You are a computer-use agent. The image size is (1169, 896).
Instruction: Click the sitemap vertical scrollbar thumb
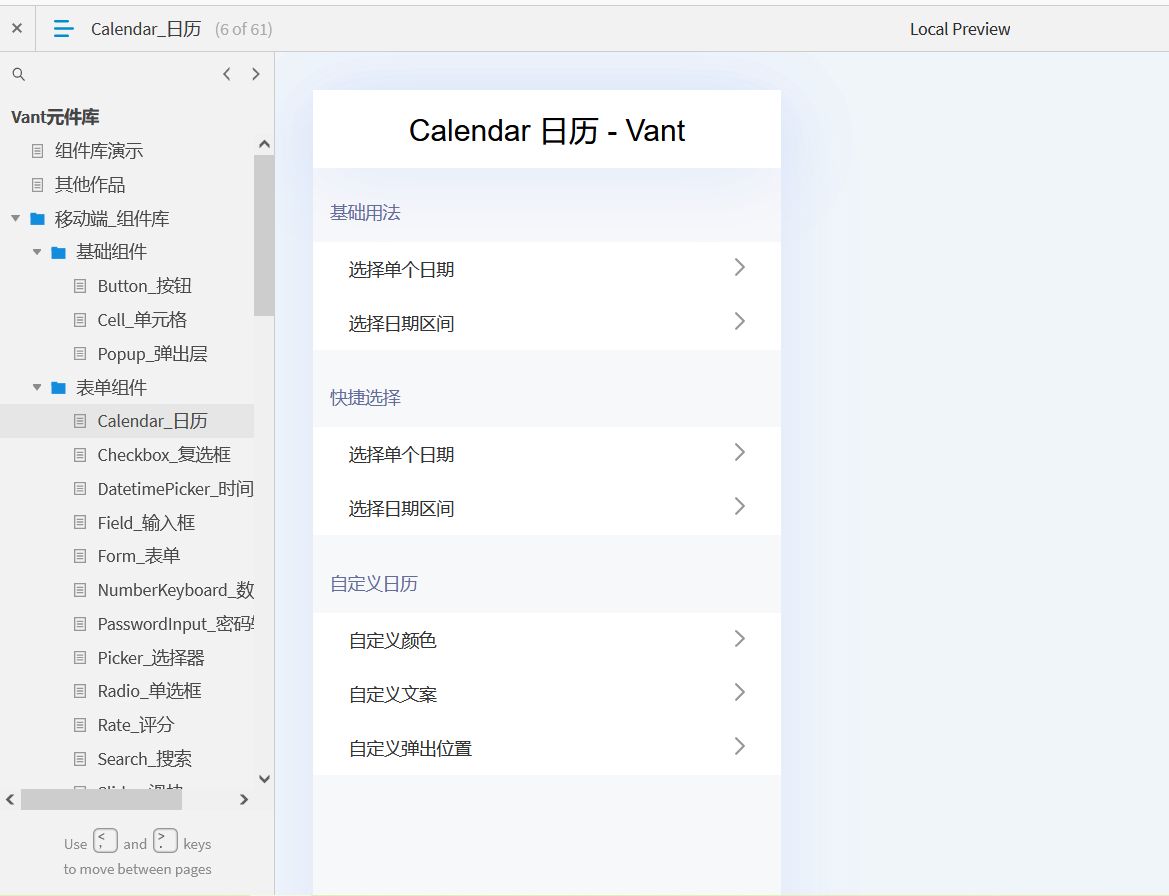(264, 236)
